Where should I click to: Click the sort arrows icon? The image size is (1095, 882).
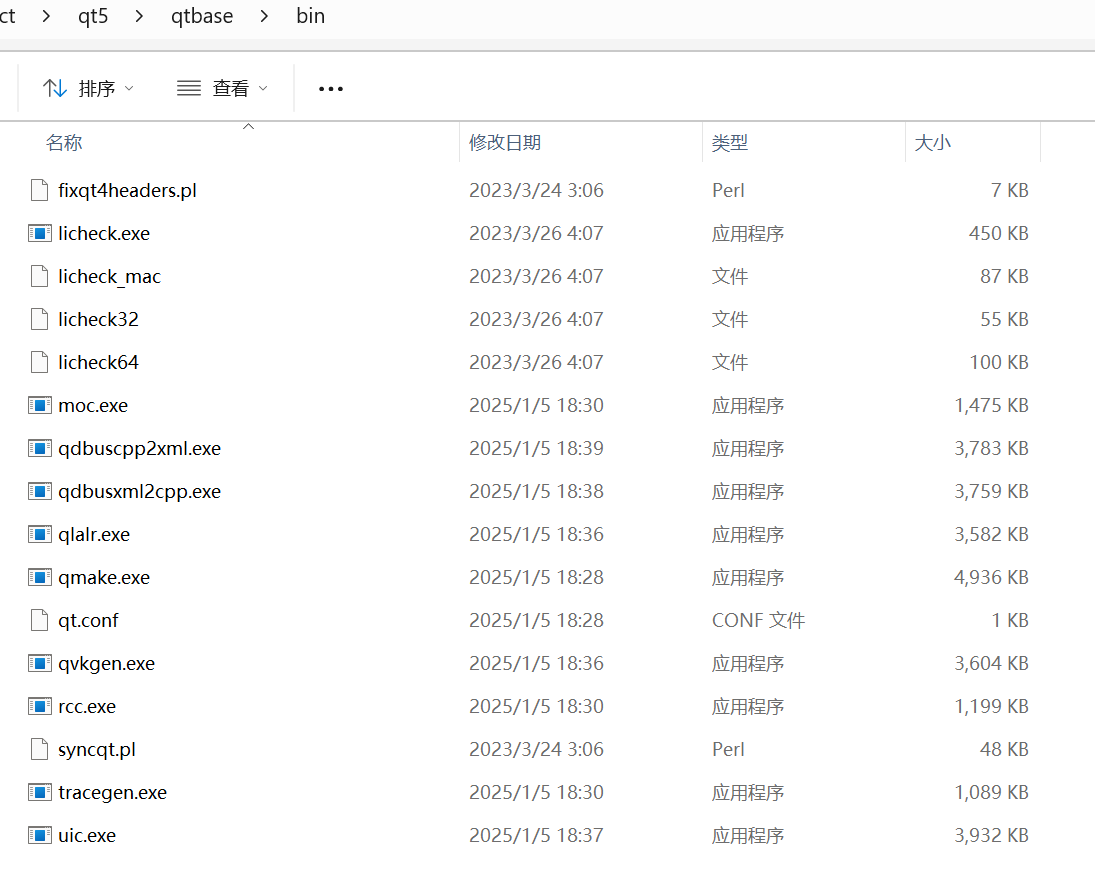(x=54, y=89)
